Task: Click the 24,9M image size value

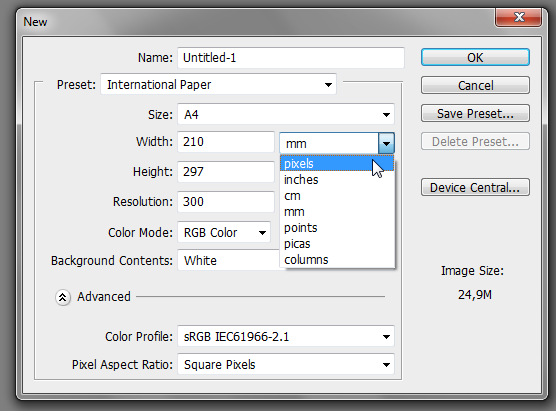Action: [475, 295]
